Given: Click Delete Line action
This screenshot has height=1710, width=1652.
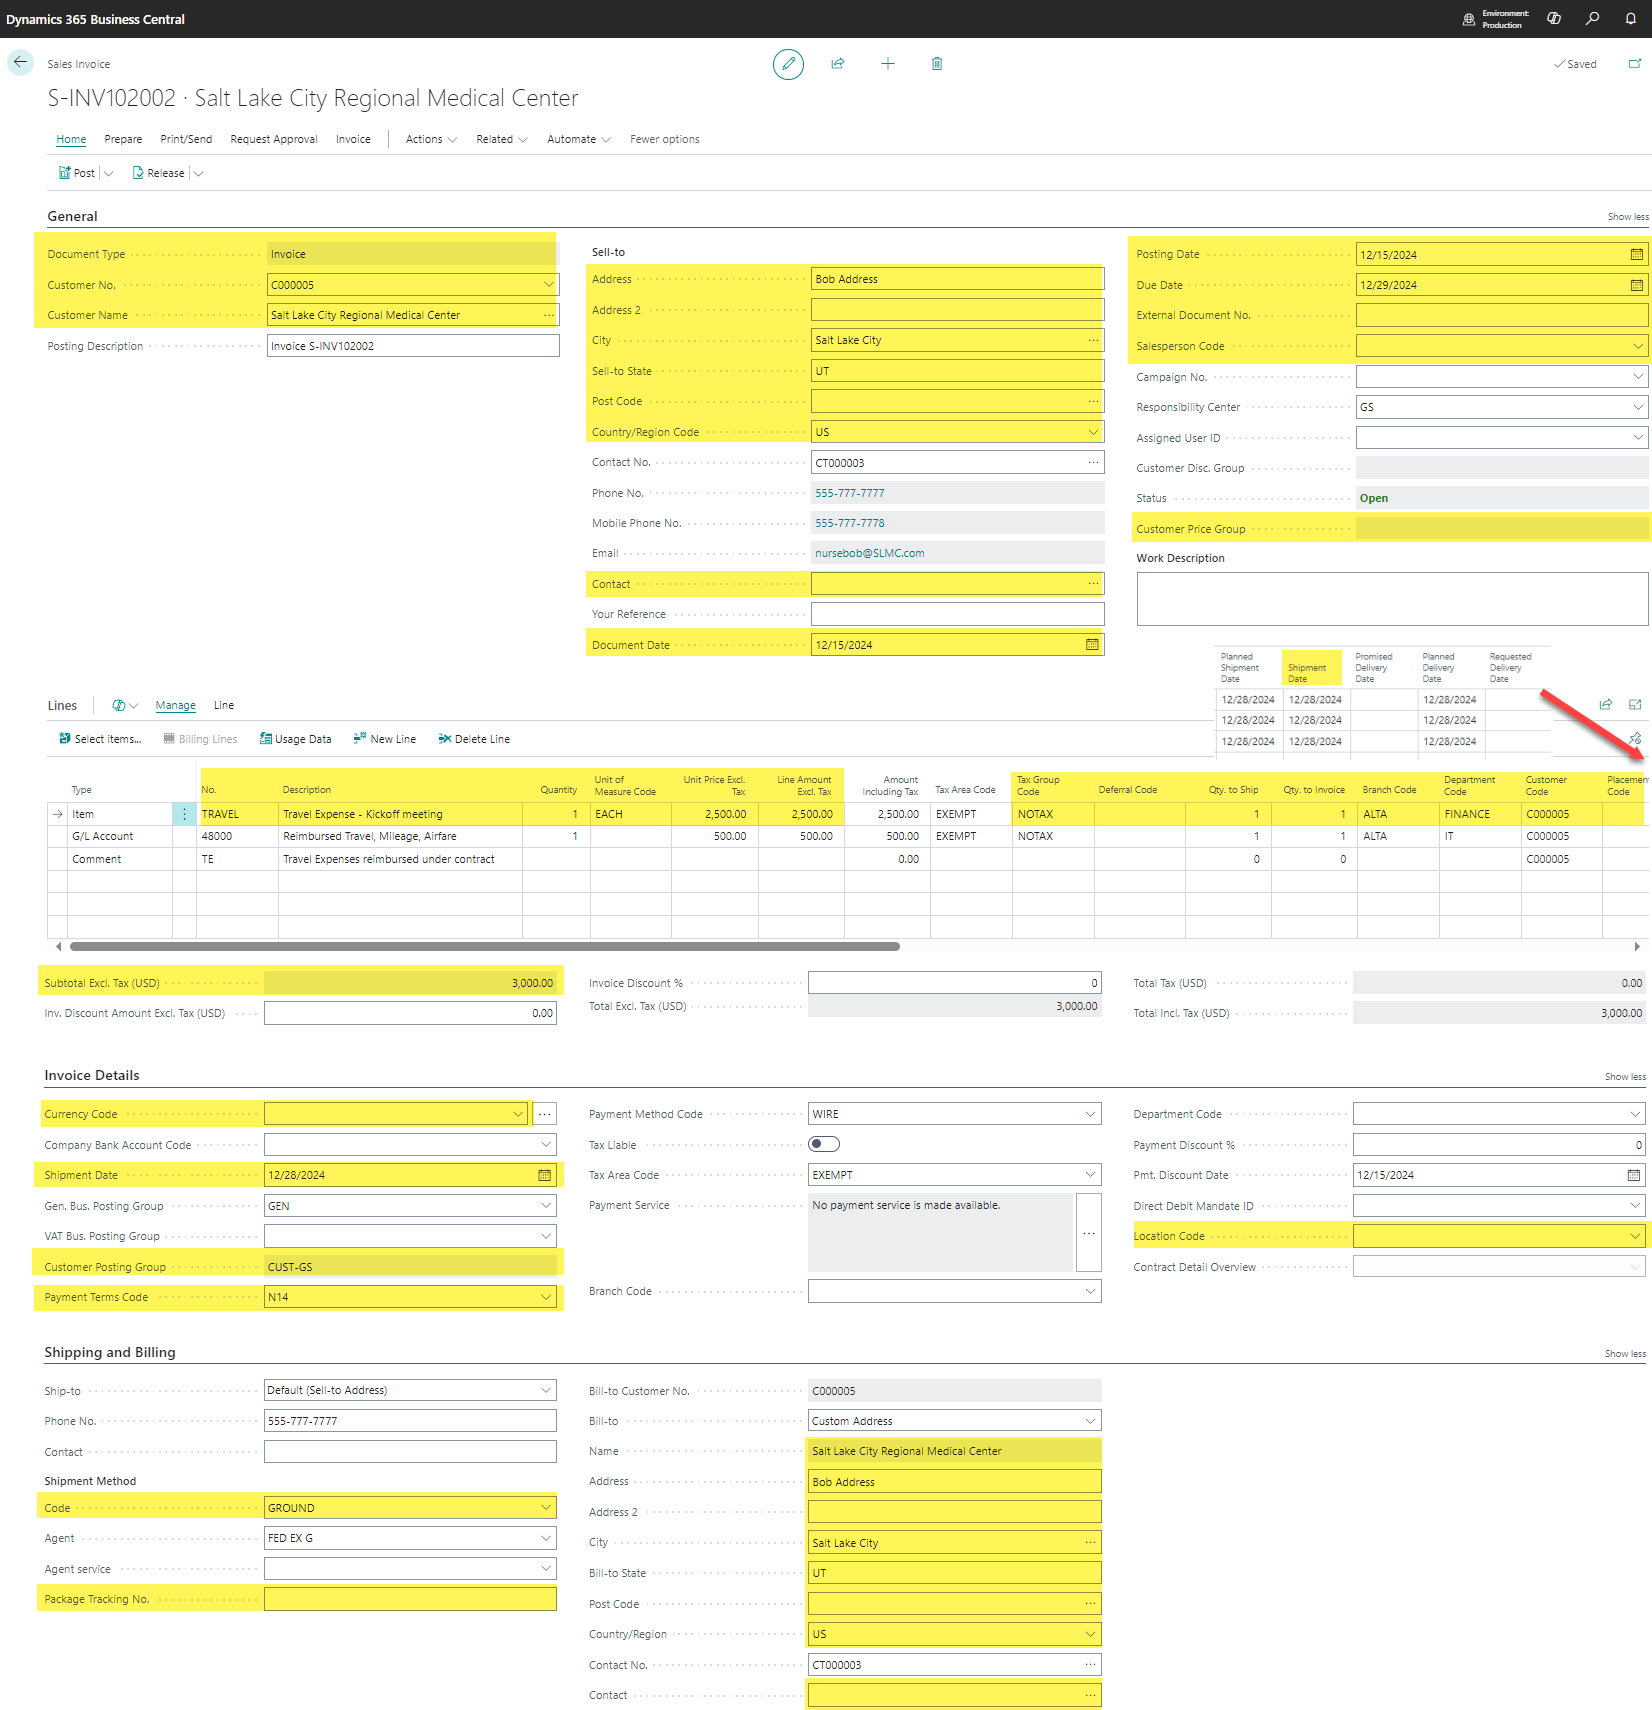Looking at the screenshot, I should coord(474,739).
